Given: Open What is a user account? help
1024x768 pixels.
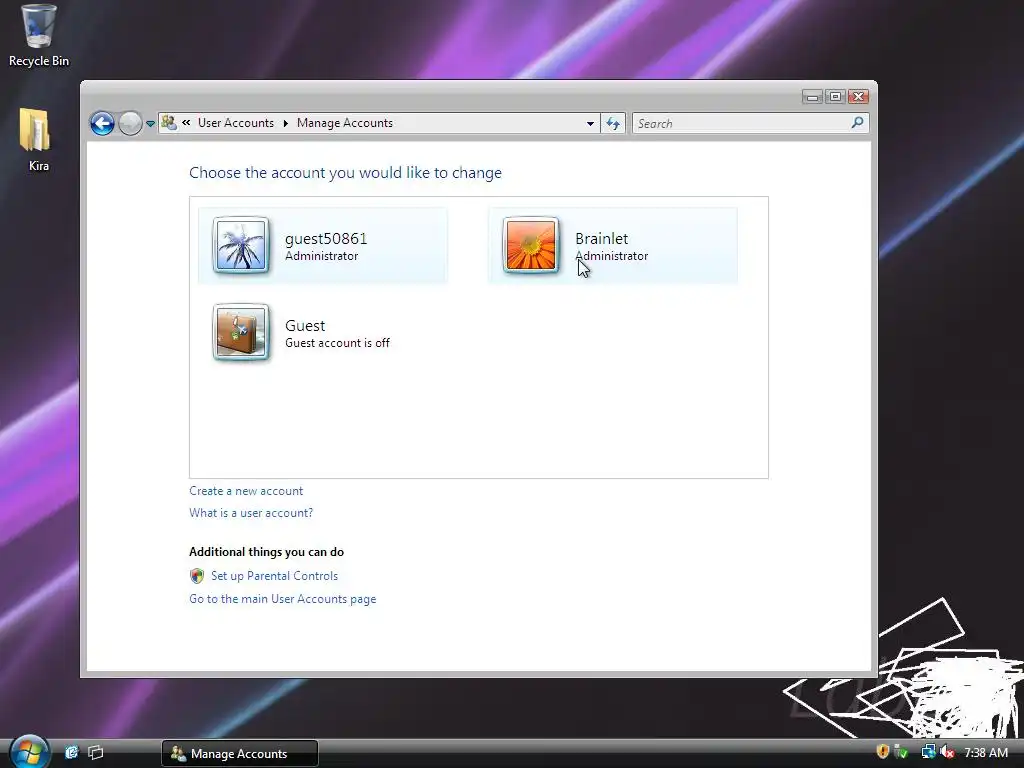Looking at the screenshot, I should click(251, 513).
